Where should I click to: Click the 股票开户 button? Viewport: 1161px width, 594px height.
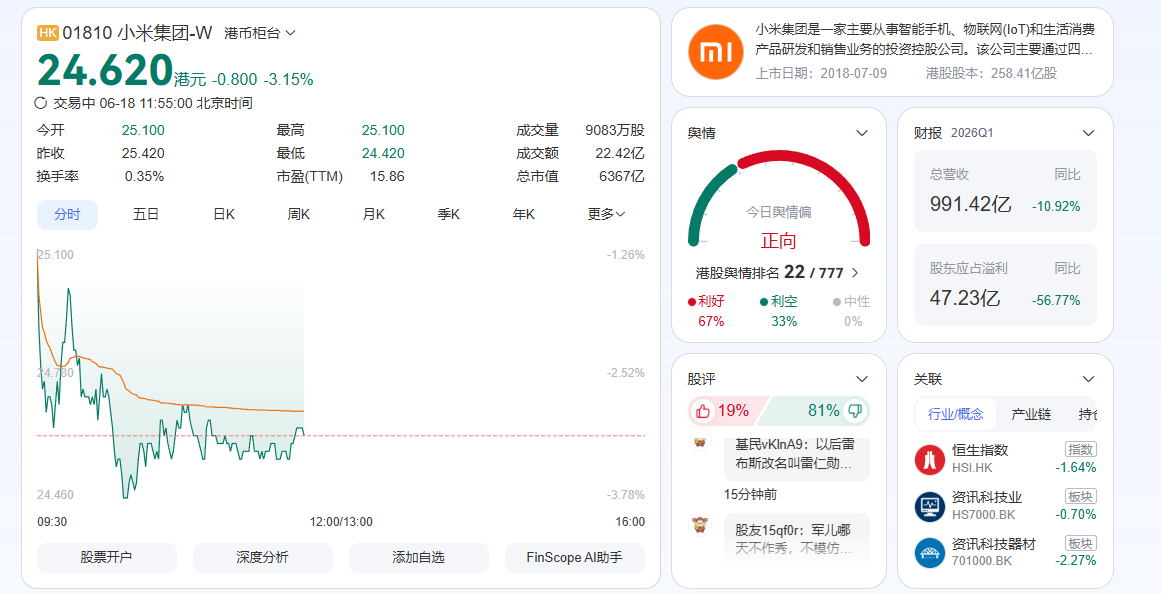(107, 558)
